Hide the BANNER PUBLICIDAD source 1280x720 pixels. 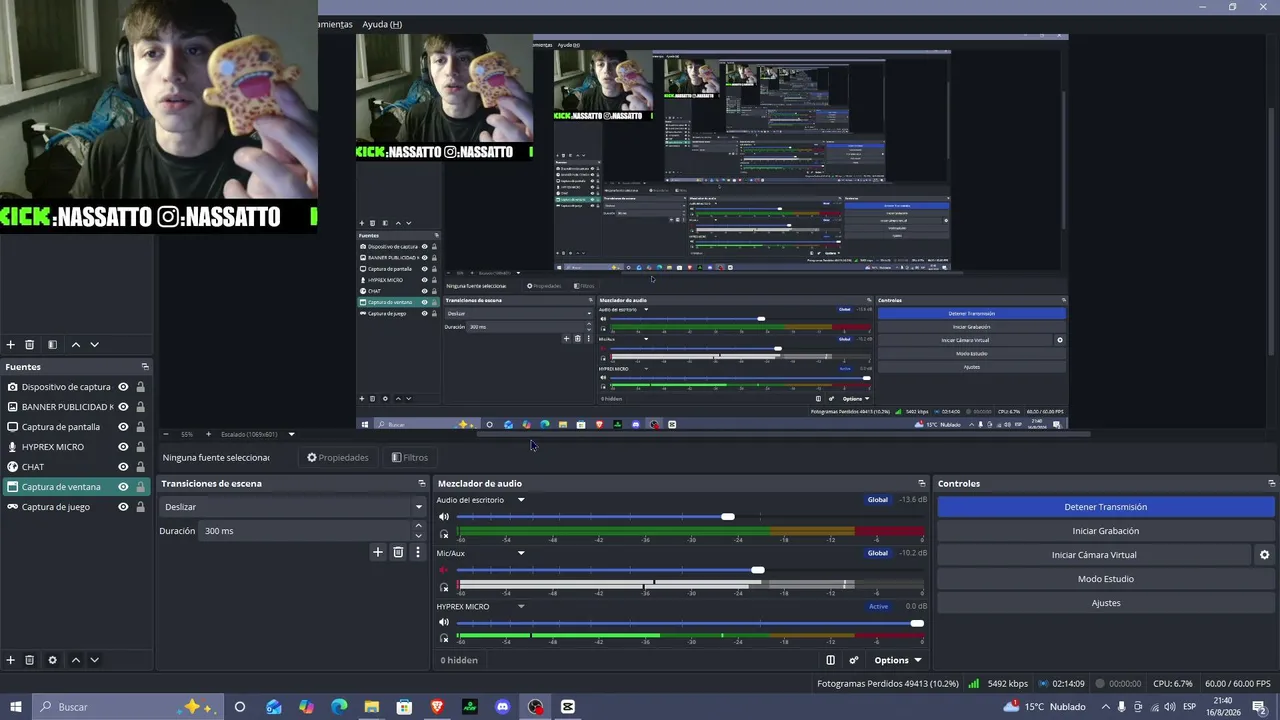coord(123,407)
